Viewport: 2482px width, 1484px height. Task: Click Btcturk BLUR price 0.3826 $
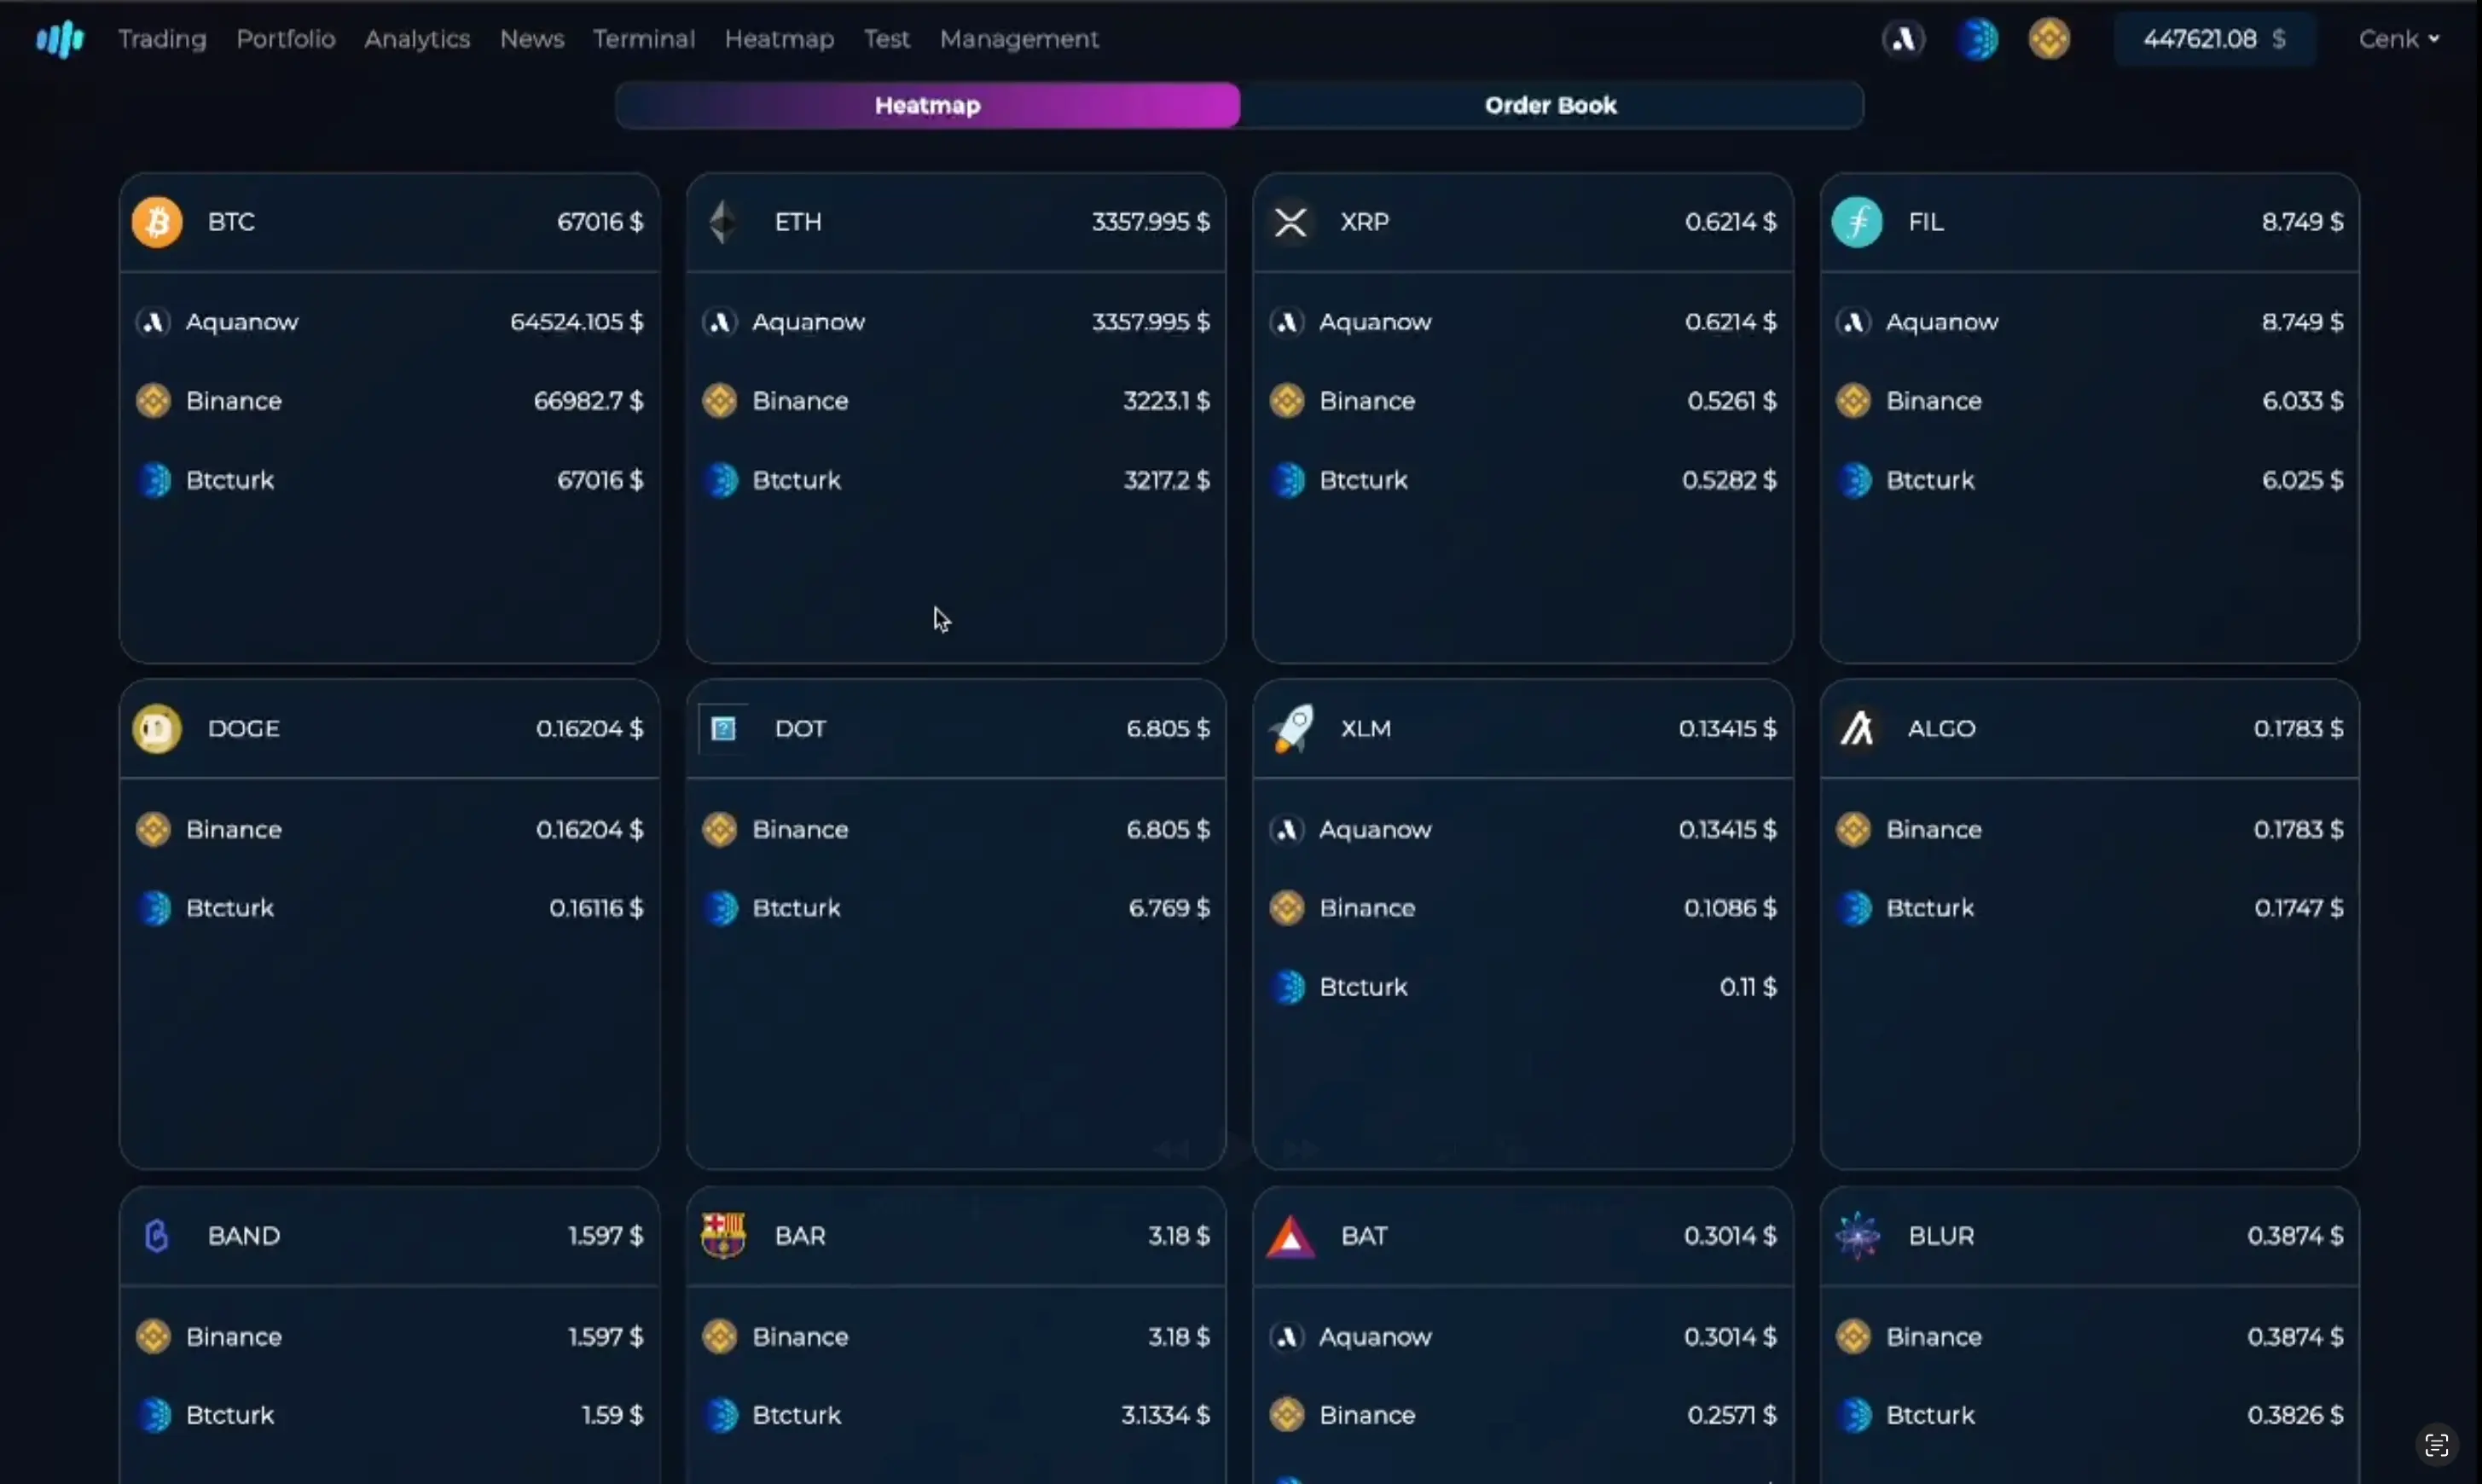[2295, 1415]
